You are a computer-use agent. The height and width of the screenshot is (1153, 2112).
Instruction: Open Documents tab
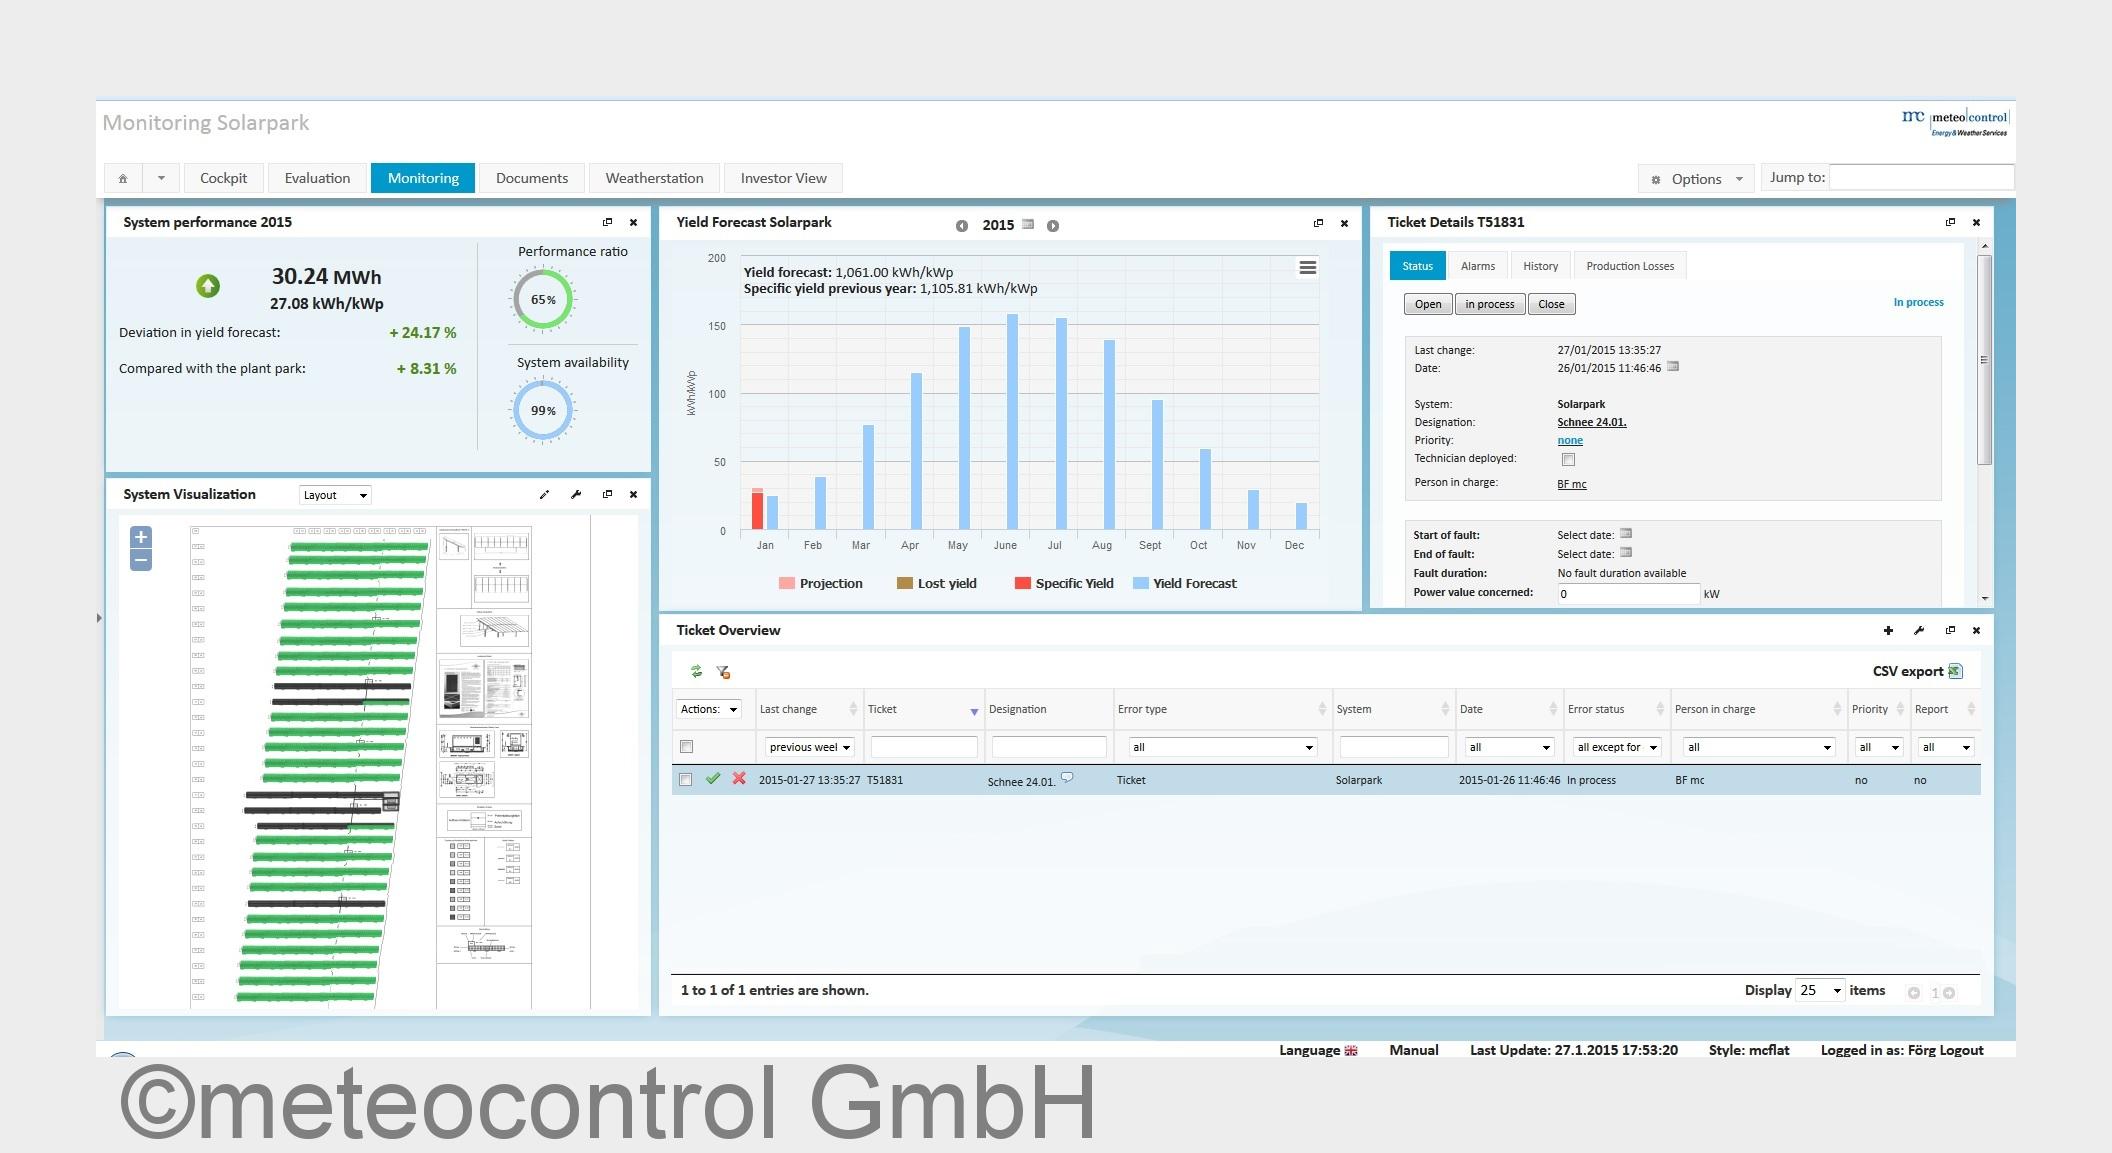532,178
